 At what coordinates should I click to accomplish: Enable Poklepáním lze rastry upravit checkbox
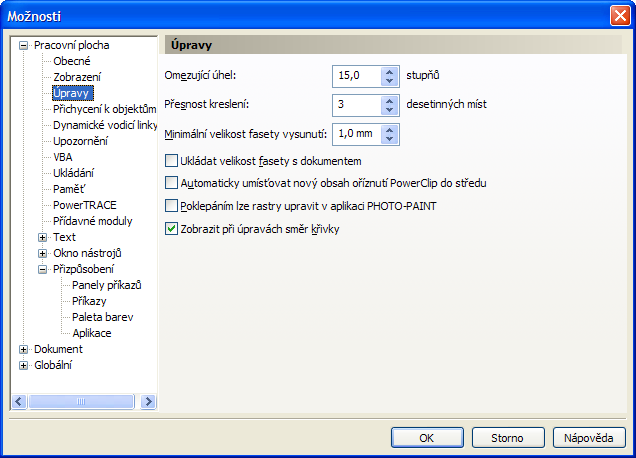pyautogui.click(x=171, y=206)
